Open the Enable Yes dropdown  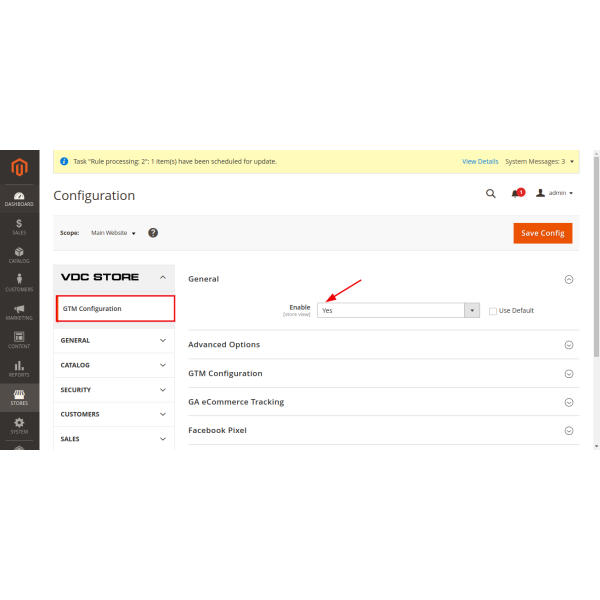pyautogui.click(x=398, y=311)
